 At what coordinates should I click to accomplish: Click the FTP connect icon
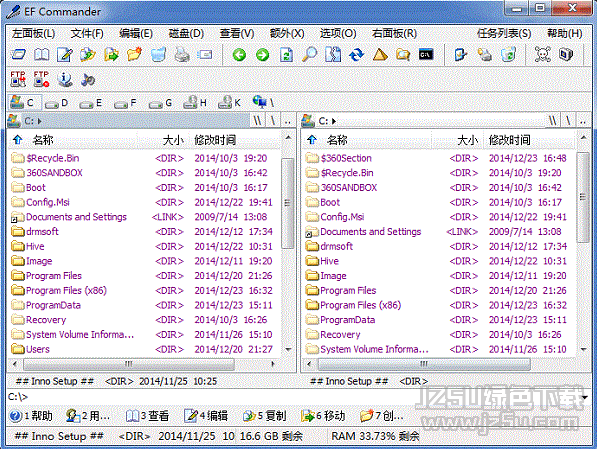pyautogui.click(x=18, y=79)
